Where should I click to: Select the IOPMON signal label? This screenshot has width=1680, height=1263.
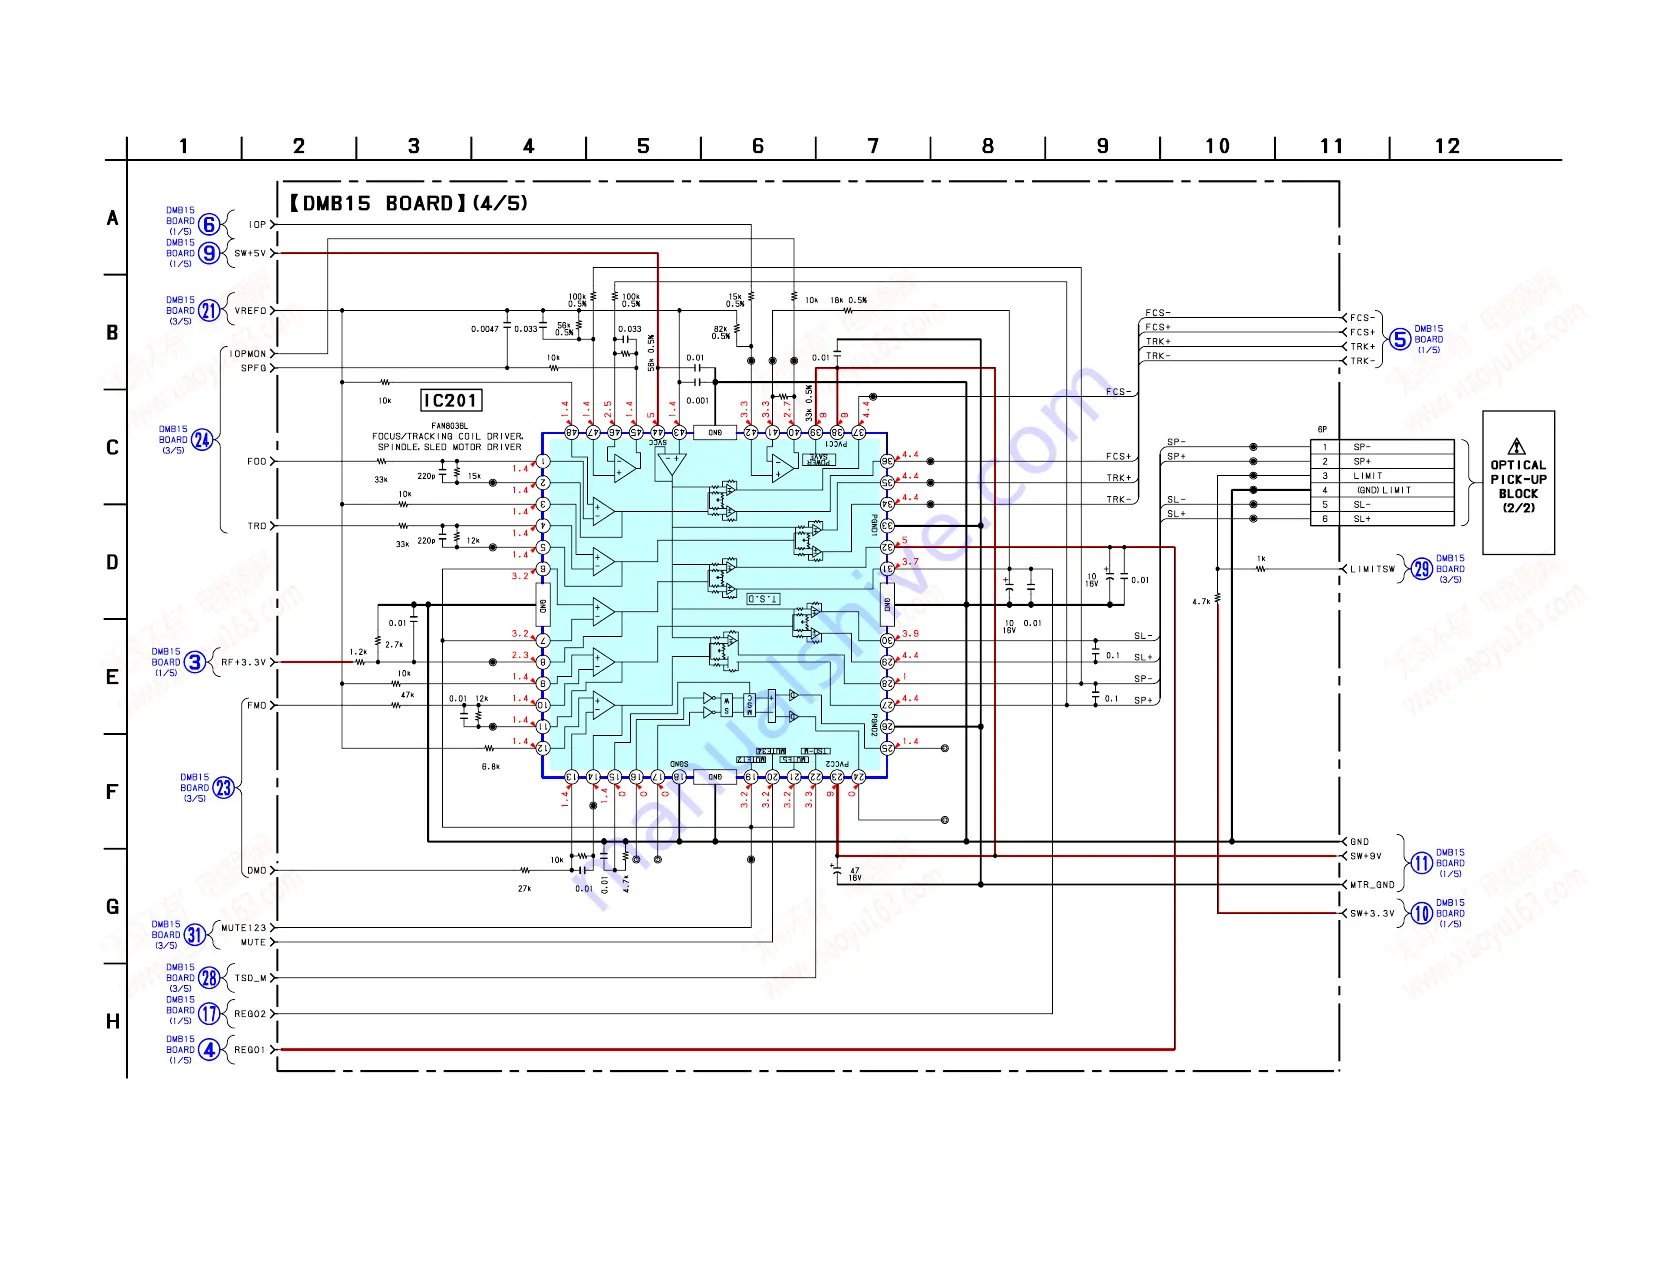[x=248, y=354]
